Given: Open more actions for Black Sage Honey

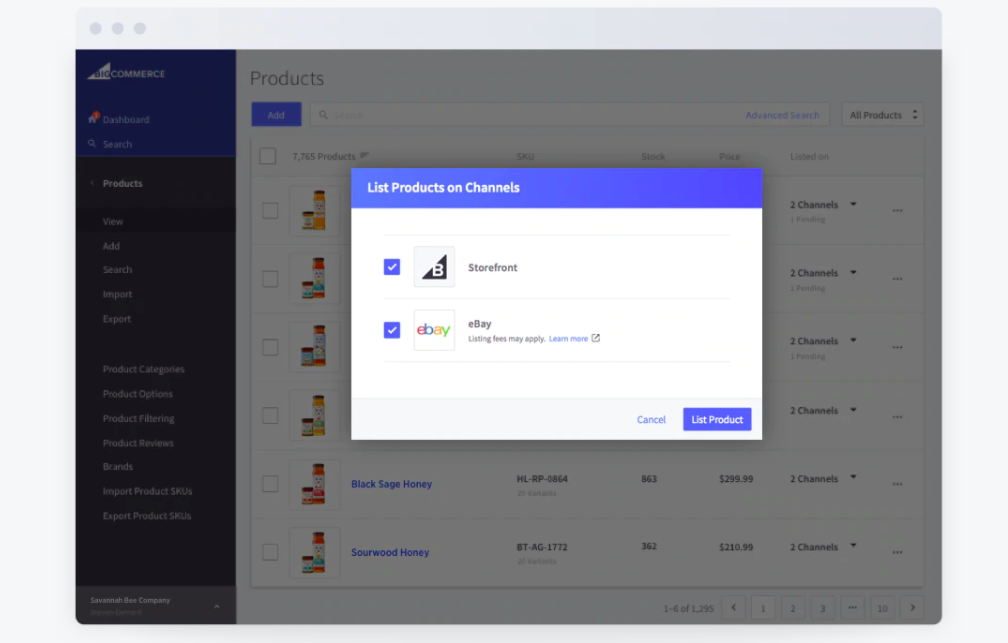Looking at the screenshot, I should [897, 484].
